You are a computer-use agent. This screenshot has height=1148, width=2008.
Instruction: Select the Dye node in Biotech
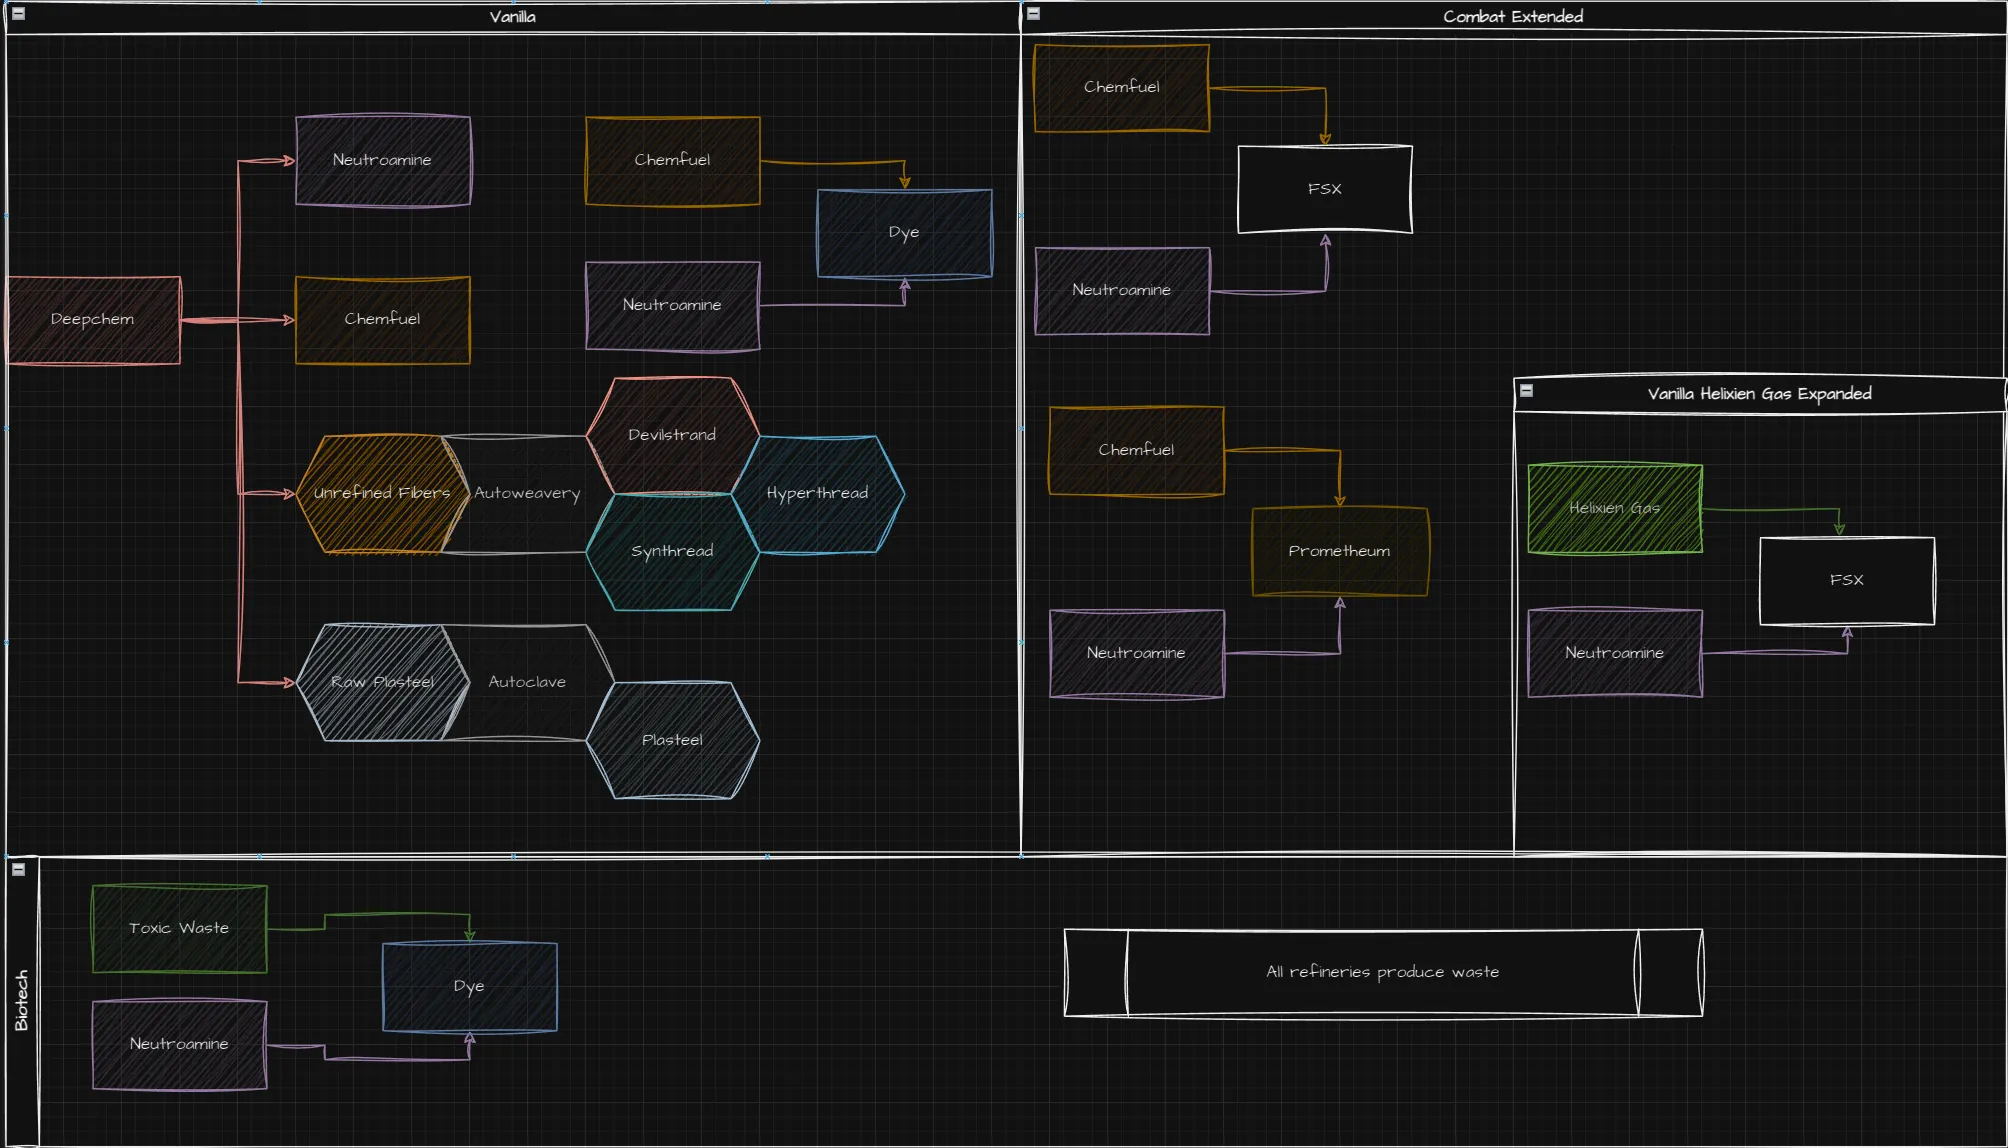[x=469, y=986]
